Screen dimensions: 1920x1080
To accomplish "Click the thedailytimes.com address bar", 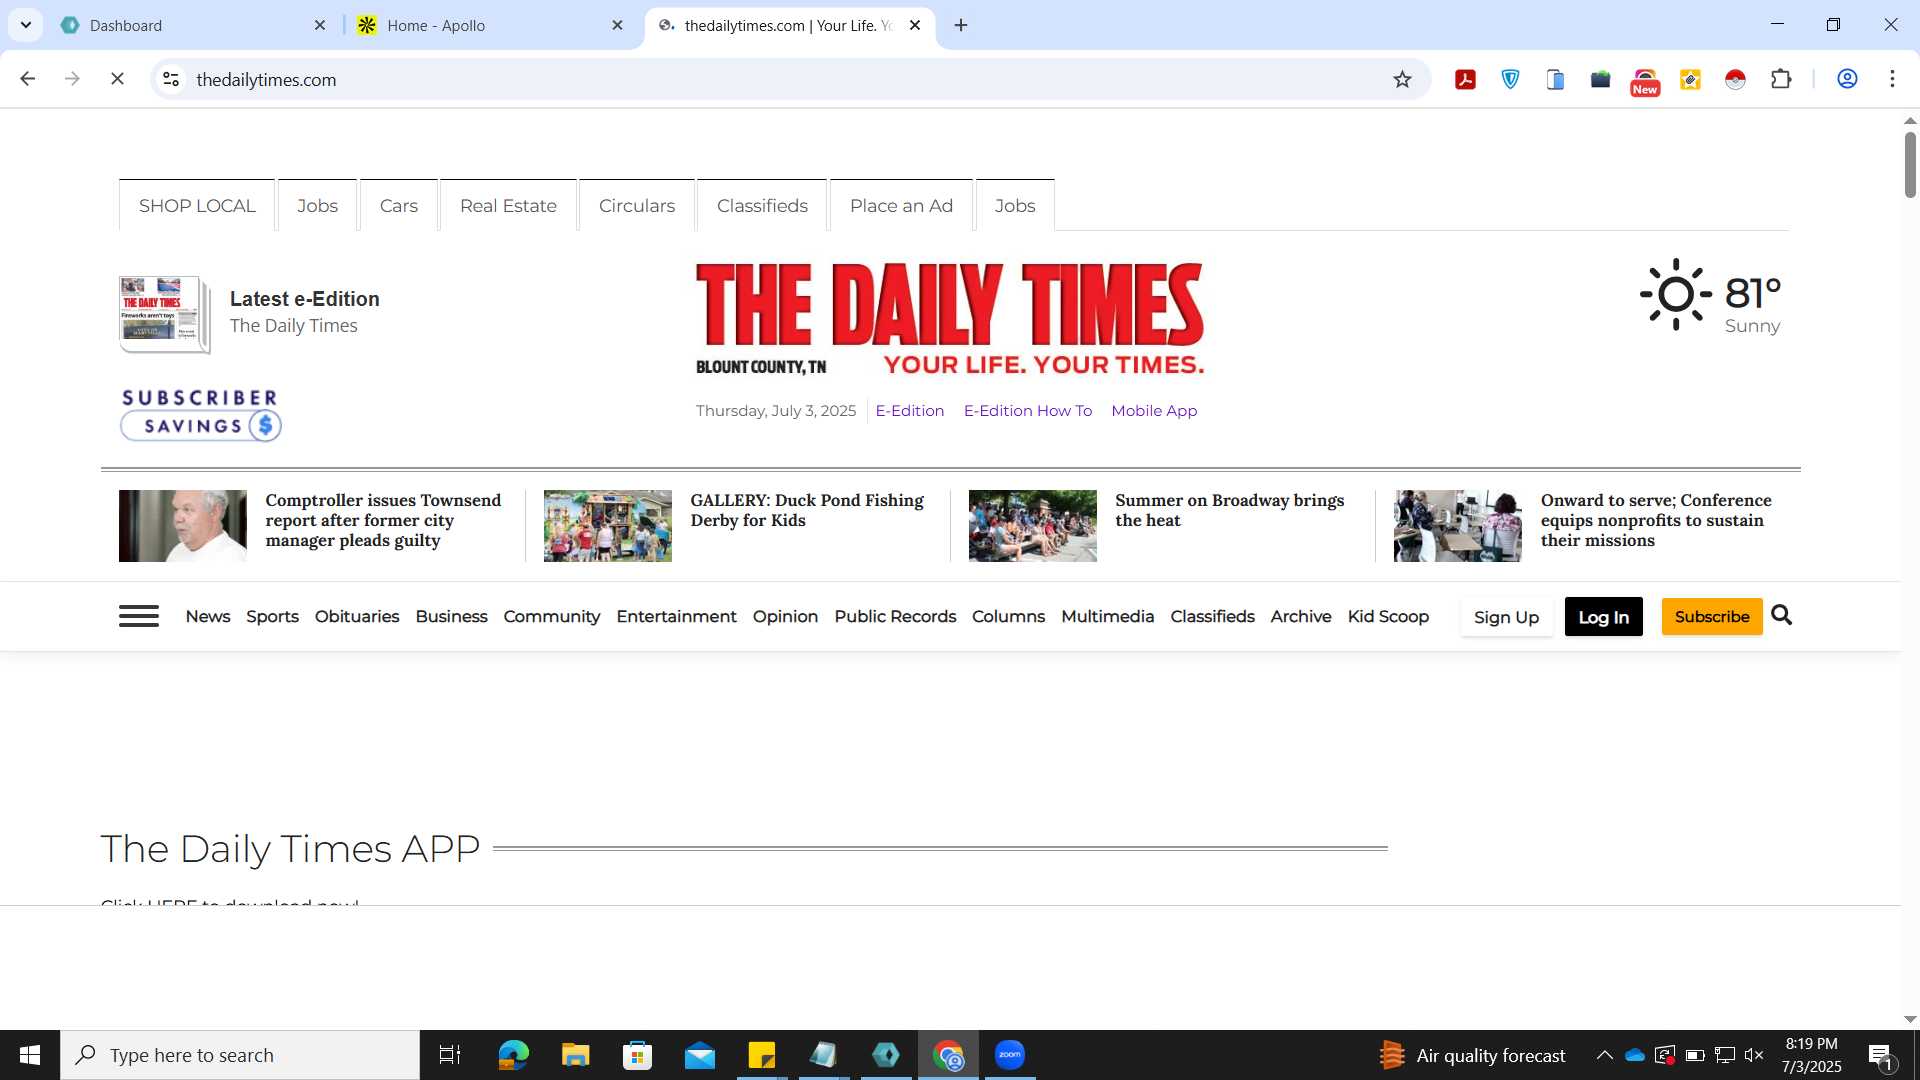I will (x=780, y=80).
